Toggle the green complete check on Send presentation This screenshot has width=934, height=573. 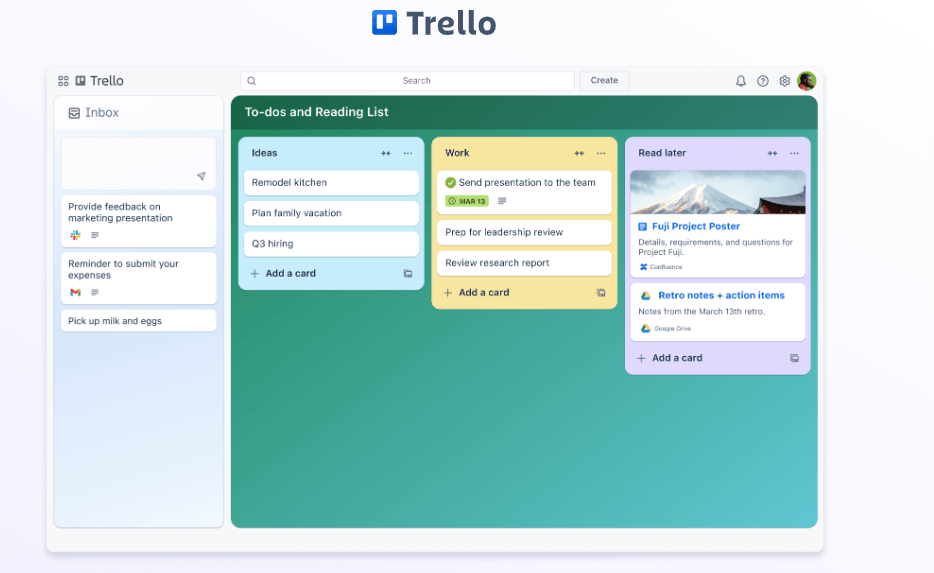(450, 183)
